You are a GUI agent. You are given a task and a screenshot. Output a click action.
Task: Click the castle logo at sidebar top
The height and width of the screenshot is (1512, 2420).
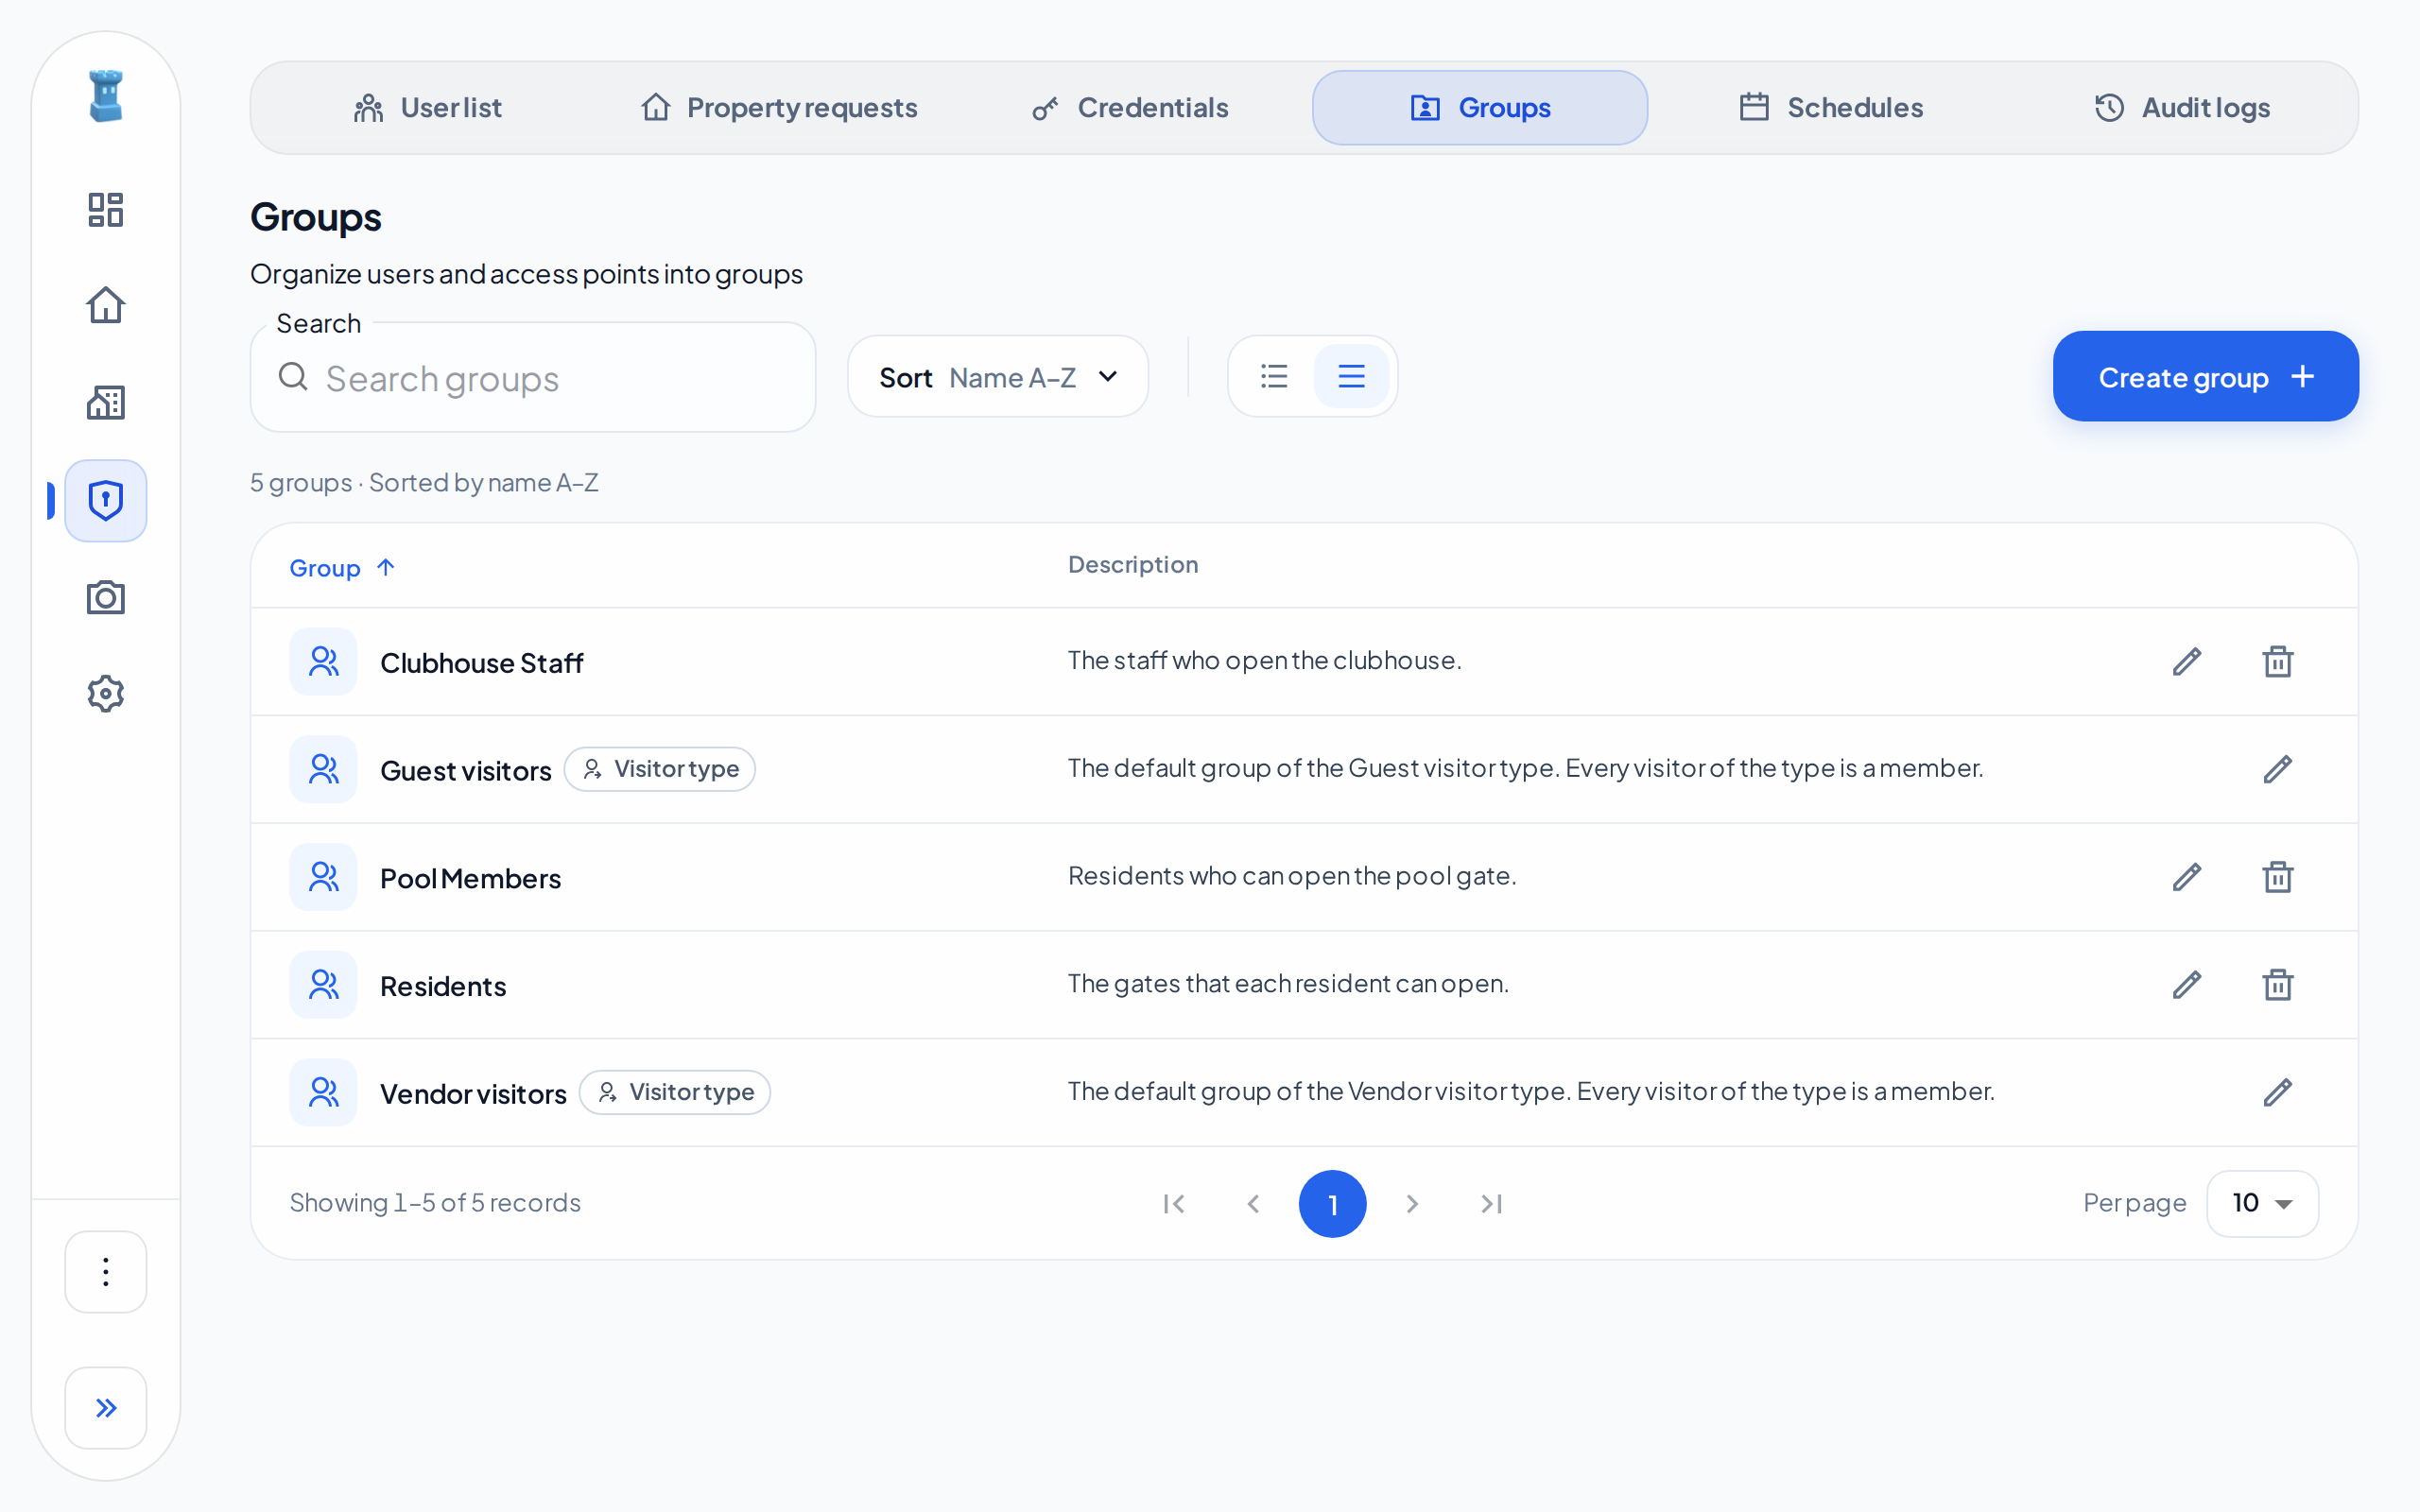tap(105, 96)
